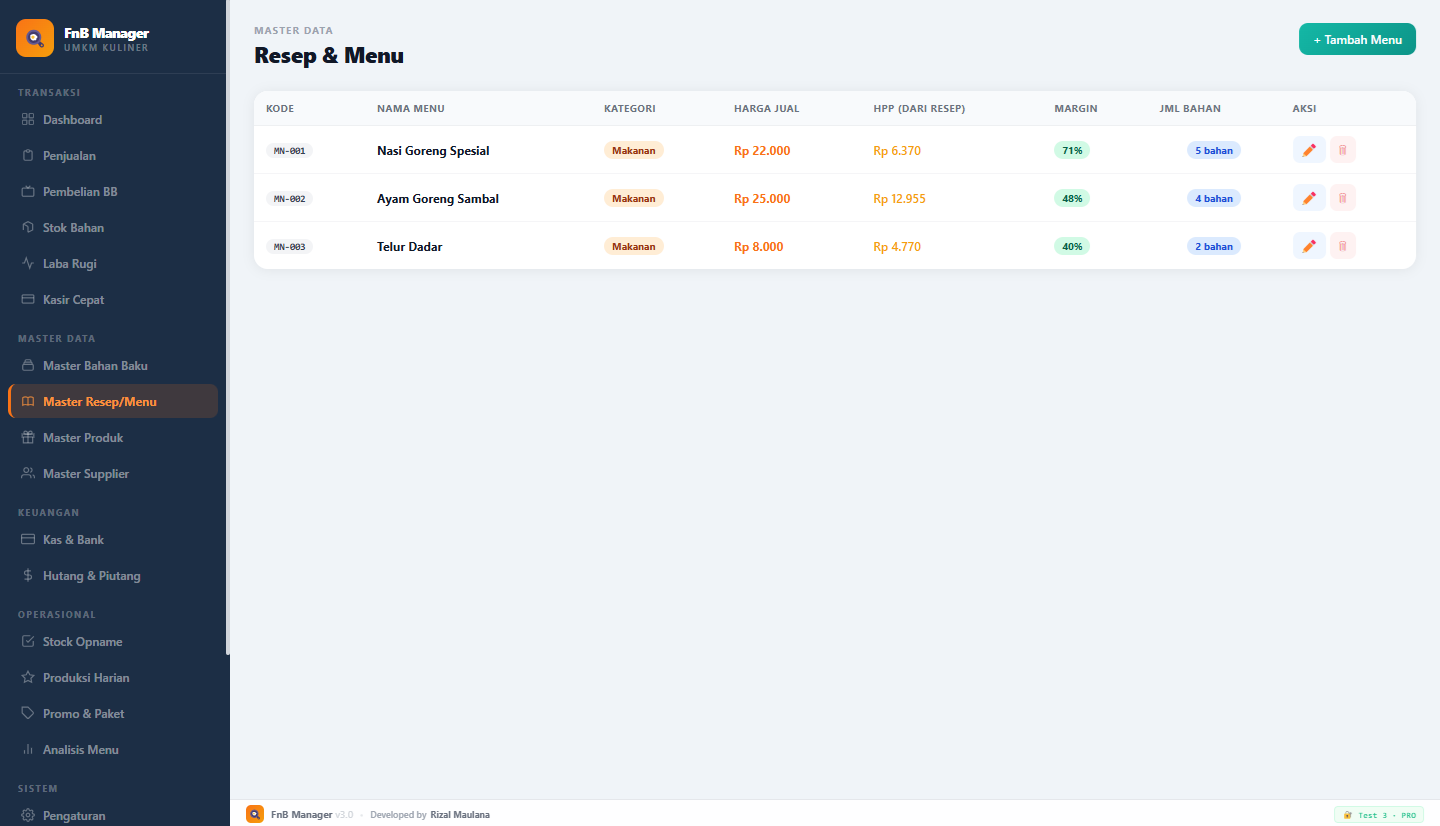Edit the Telur Dadar menu row
This screenshot has width=1440, height=826.
(1309, 246)
